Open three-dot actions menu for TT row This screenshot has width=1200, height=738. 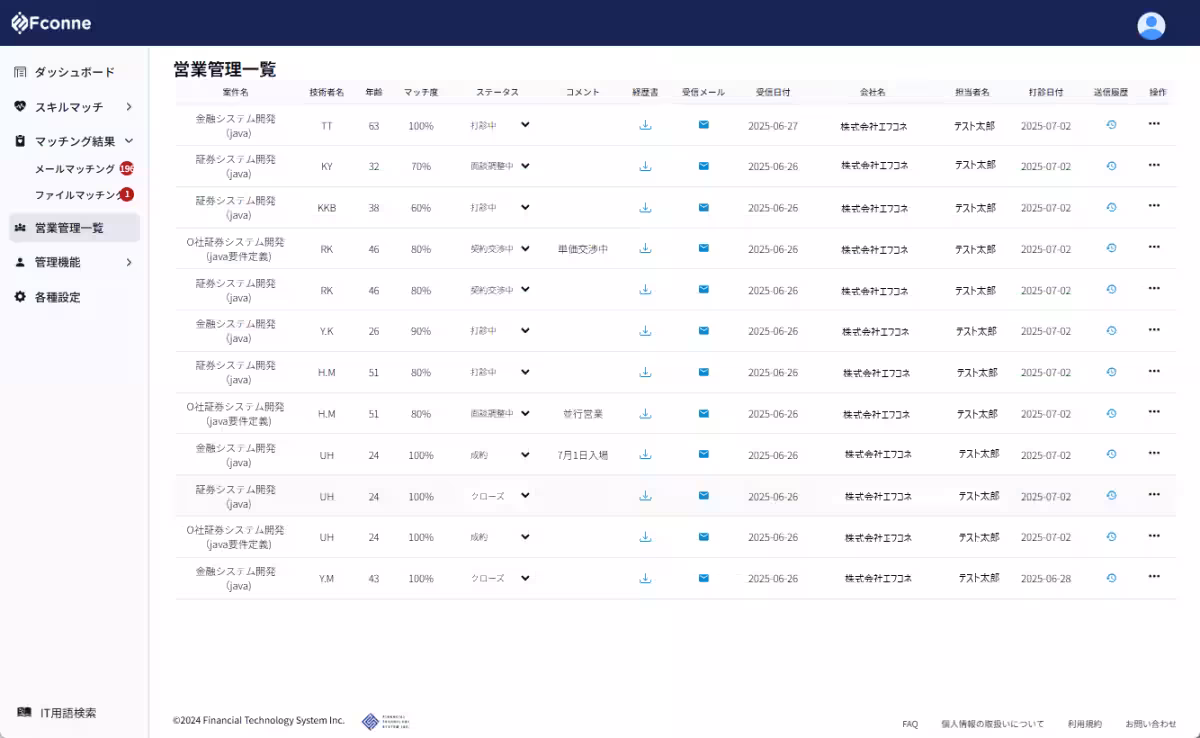1154,124
